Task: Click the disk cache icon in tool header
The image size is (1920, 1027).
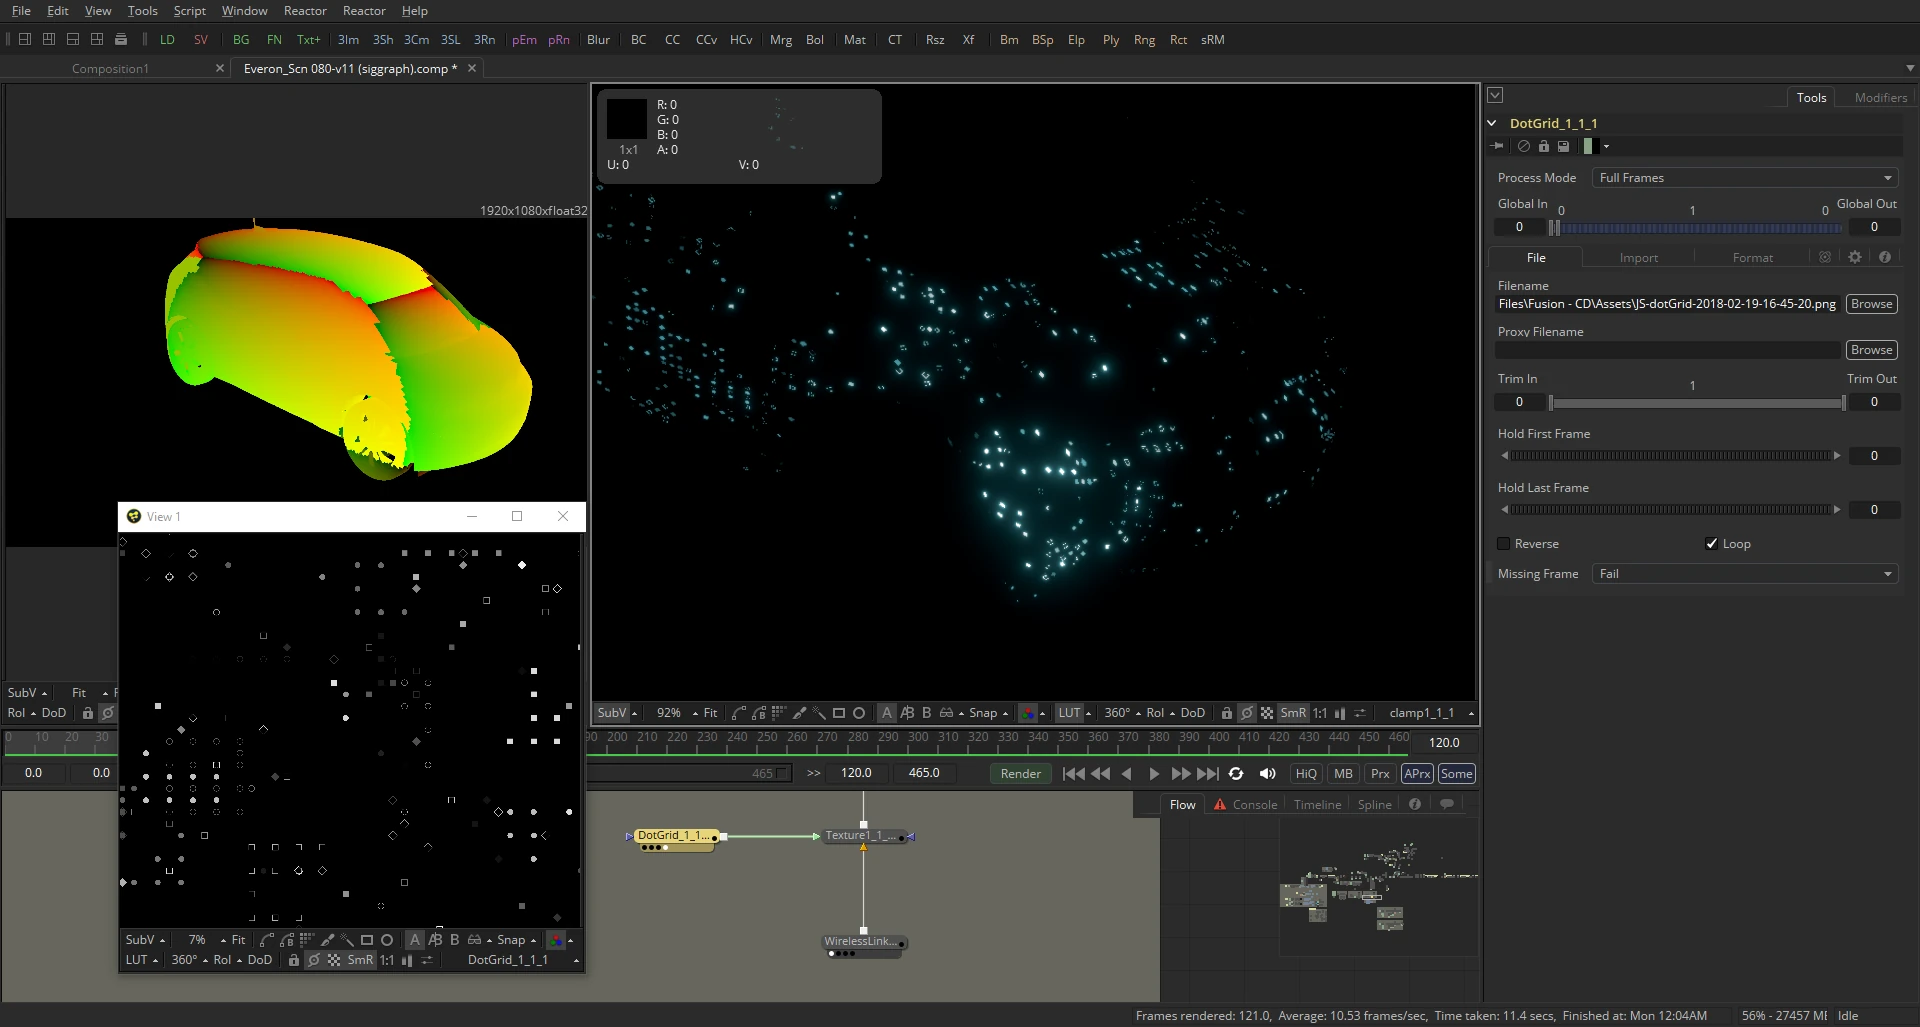Action: tap(1563, 146)
